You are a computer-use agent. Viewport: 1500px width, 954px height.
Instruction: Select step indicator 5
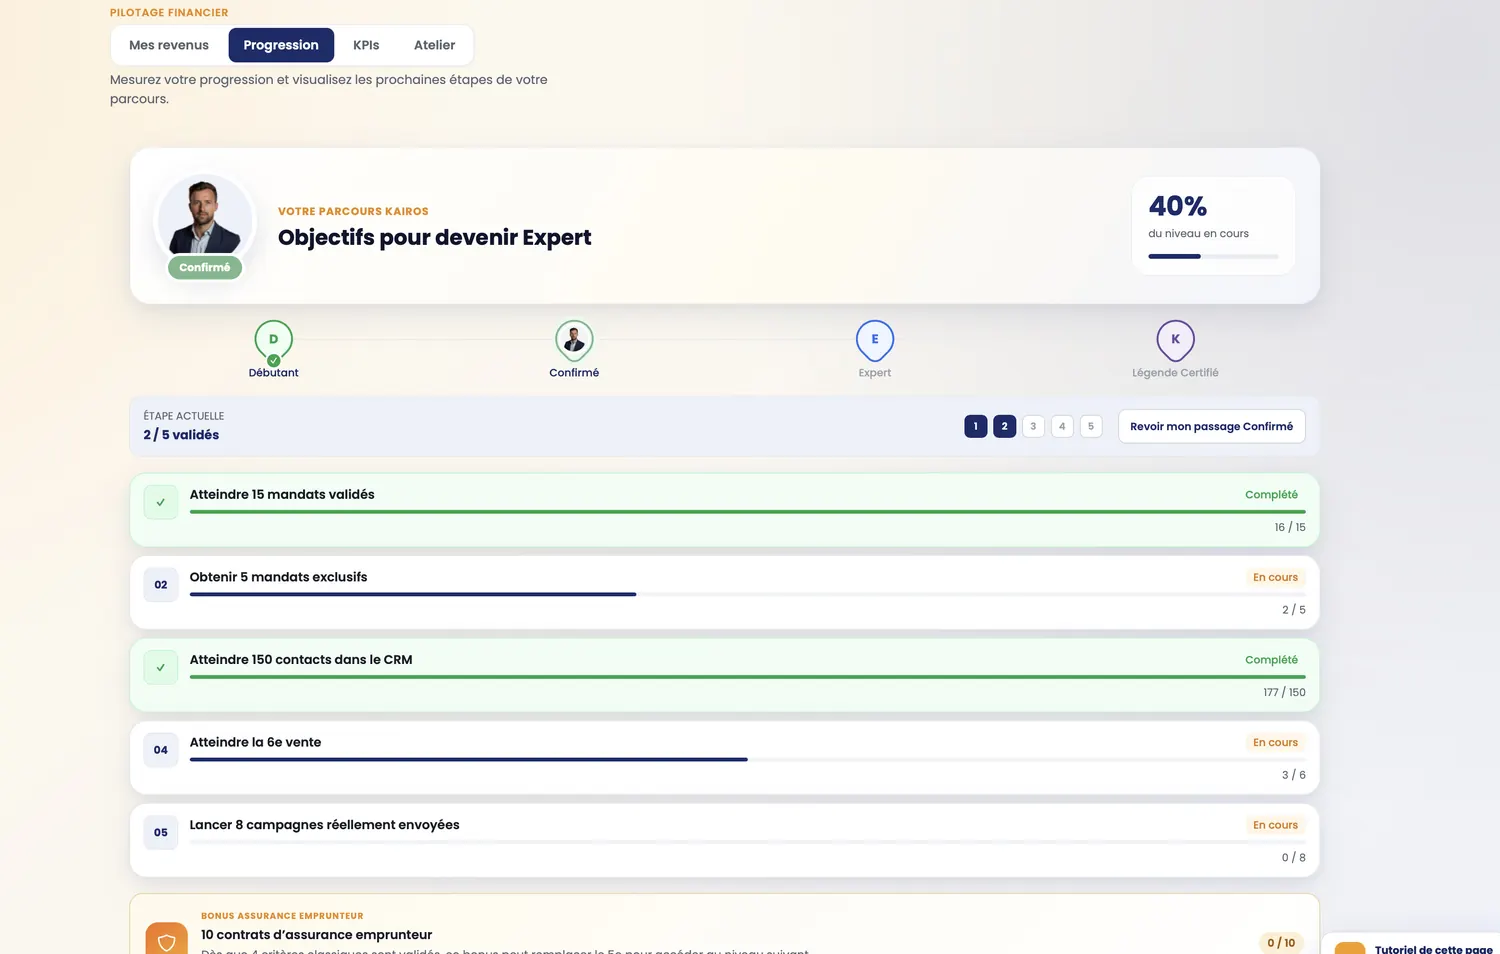1091,426
